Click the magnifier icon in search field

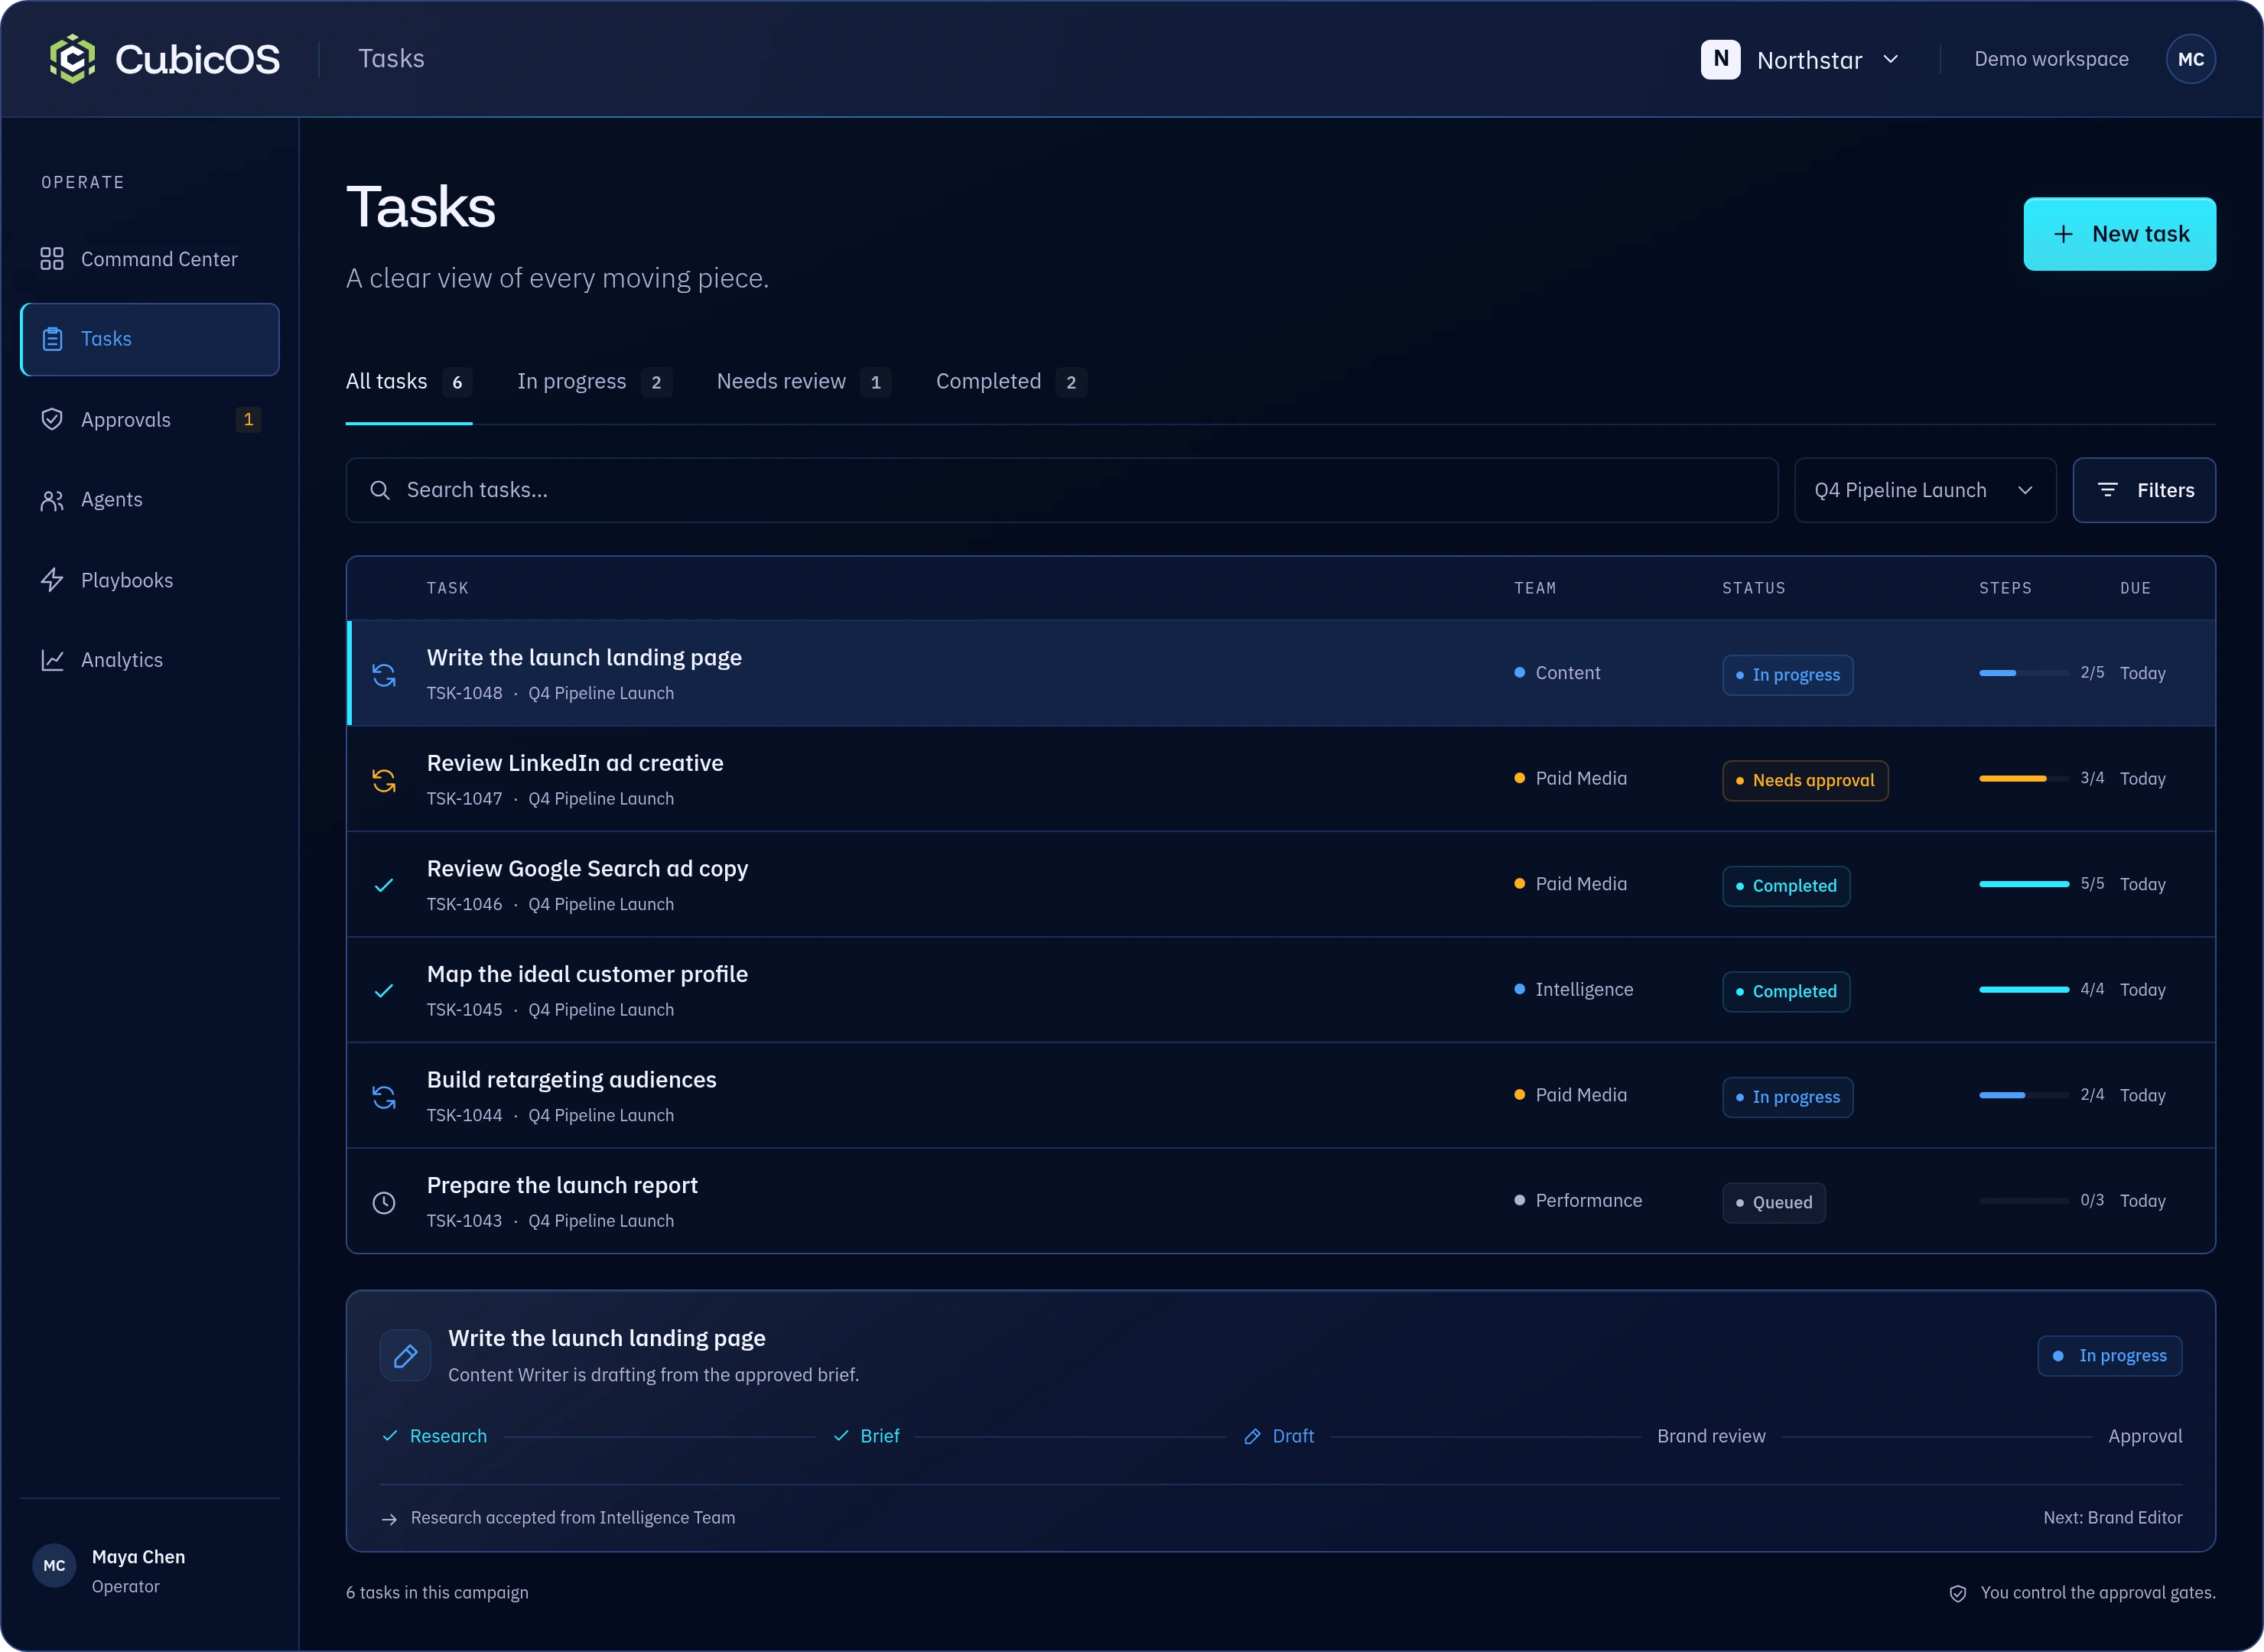click(x=380, y=490)
